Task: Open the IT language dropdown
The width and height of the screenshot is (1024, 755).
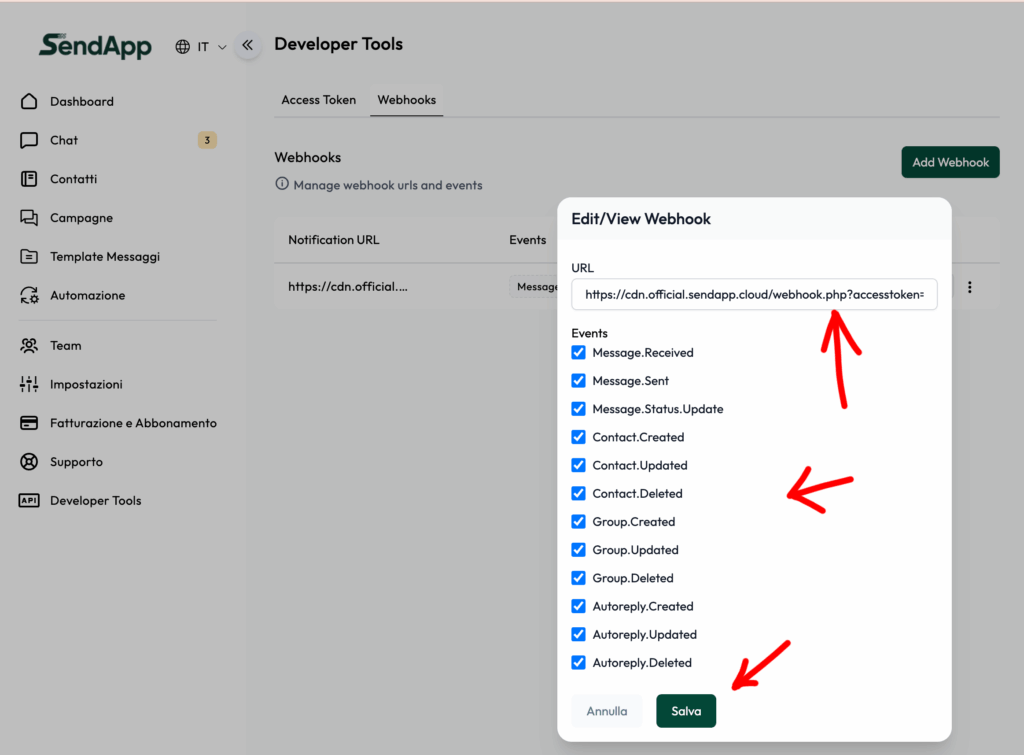Action: point(201,47)
